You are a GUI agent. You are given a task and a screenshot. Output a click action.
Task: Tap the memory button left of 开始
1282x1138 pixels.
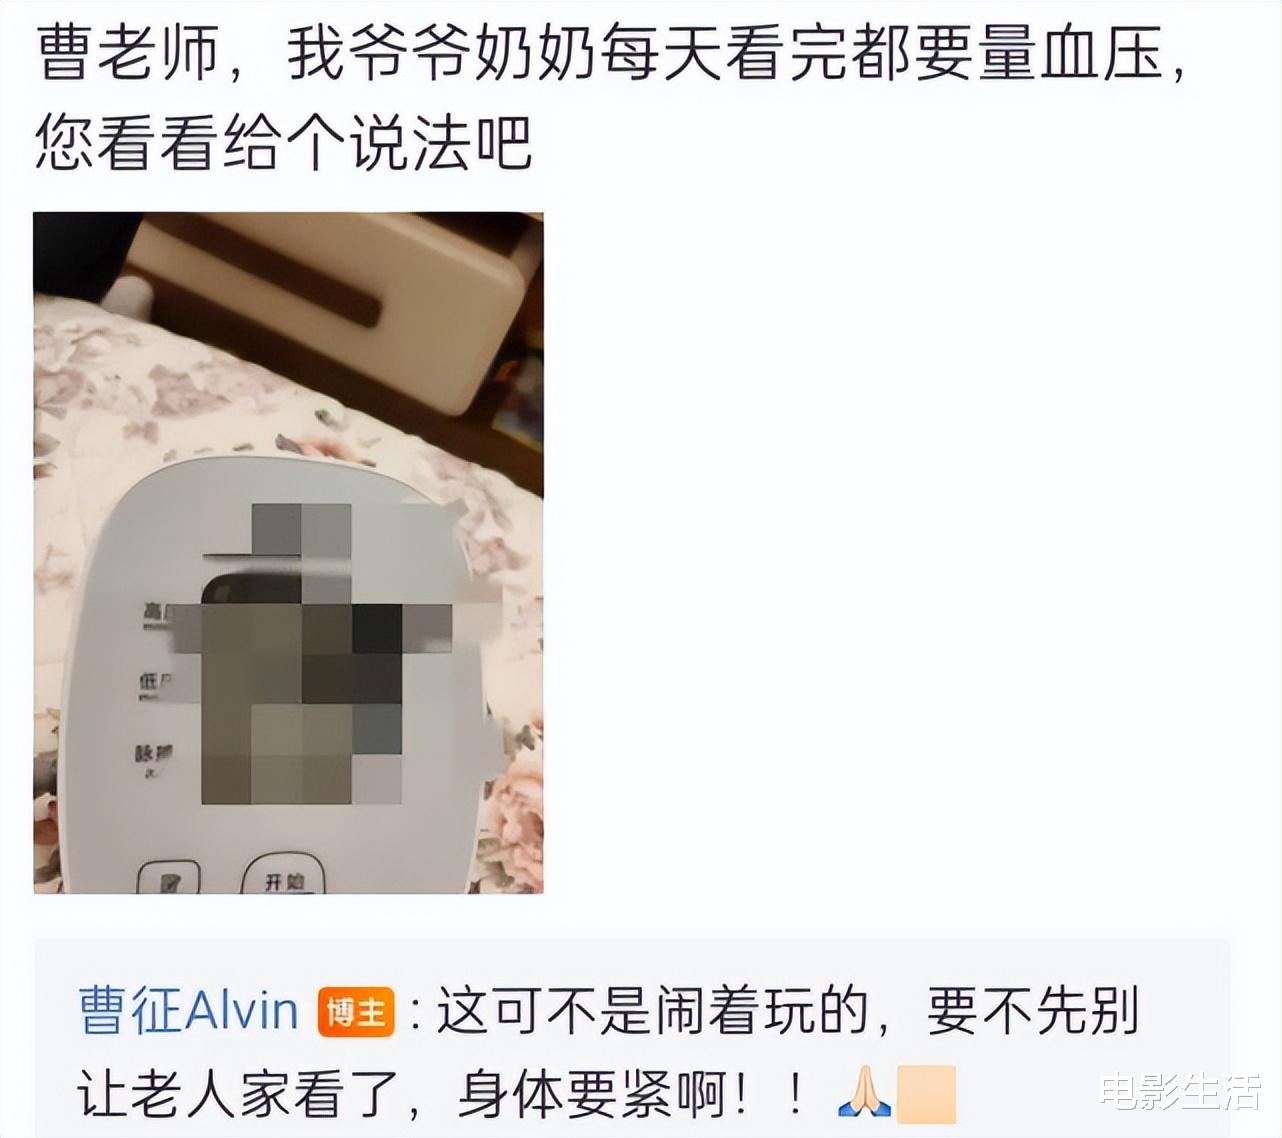(168, 877)
